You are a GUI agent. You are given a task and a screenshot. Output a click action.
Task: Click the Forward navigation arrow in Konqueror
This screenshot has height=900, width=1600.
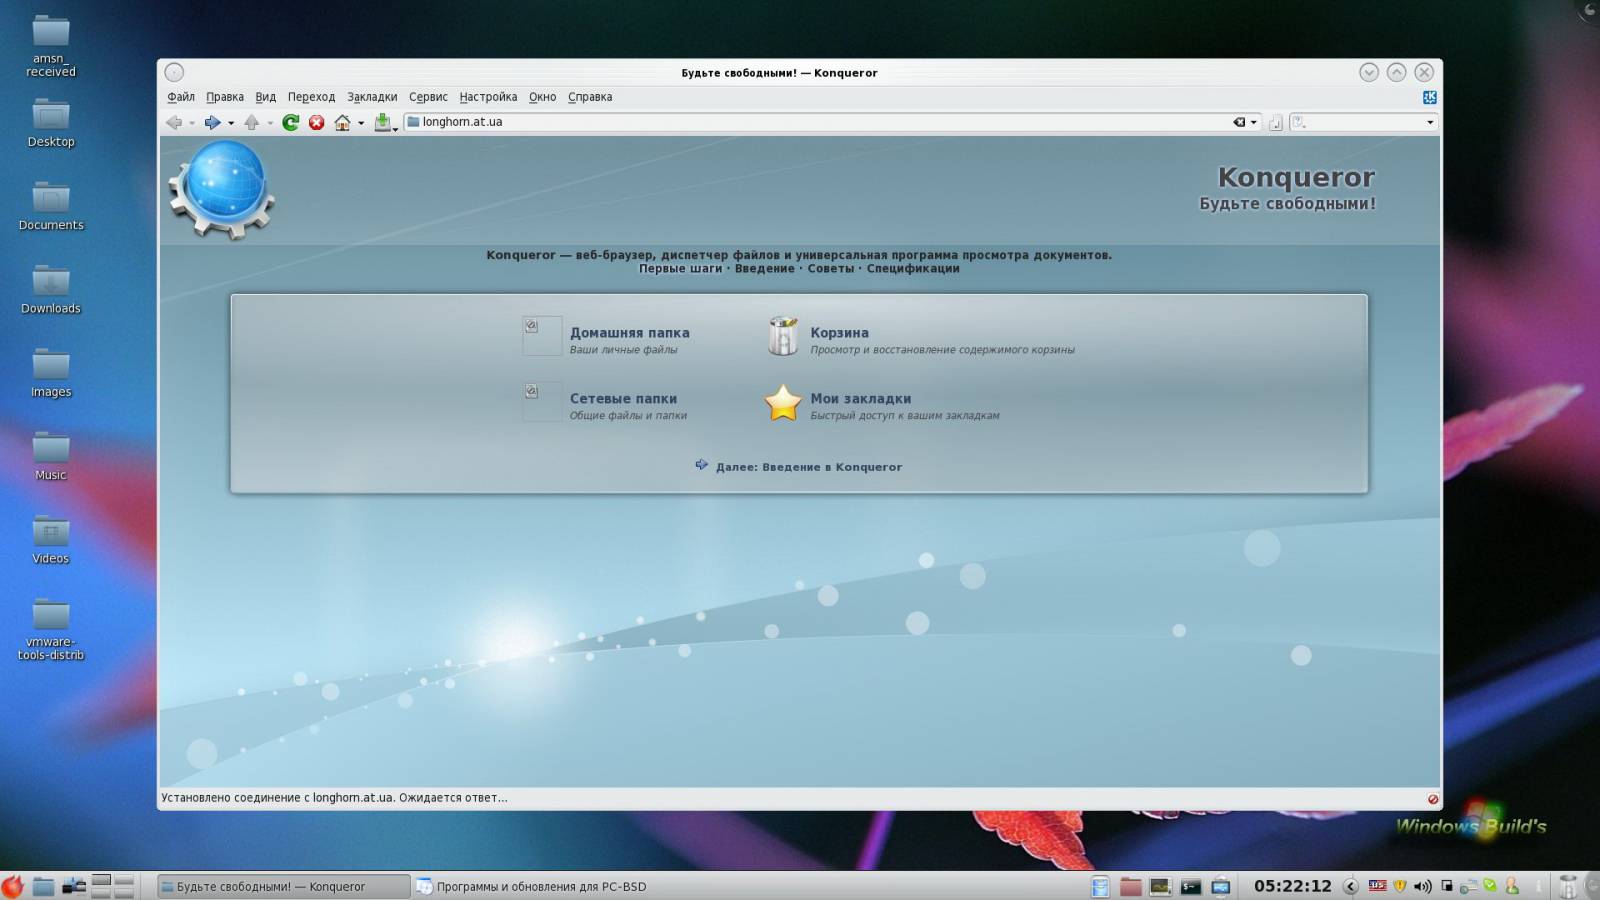(x=212, y=122)
